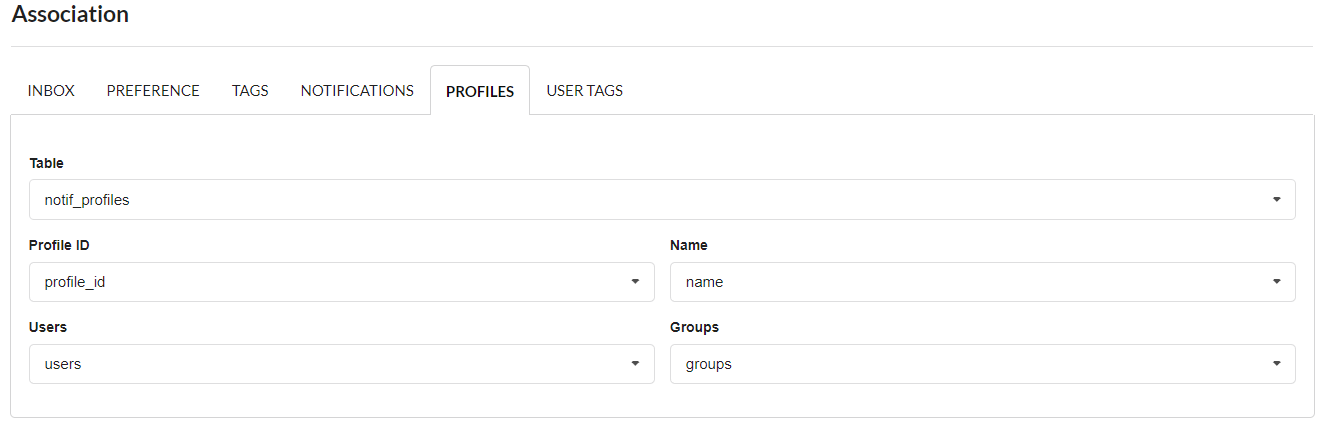The width and height of the screenshot is (1324, 430).
Task: Open the PREFERENCE tab
Action: [153, 91]
